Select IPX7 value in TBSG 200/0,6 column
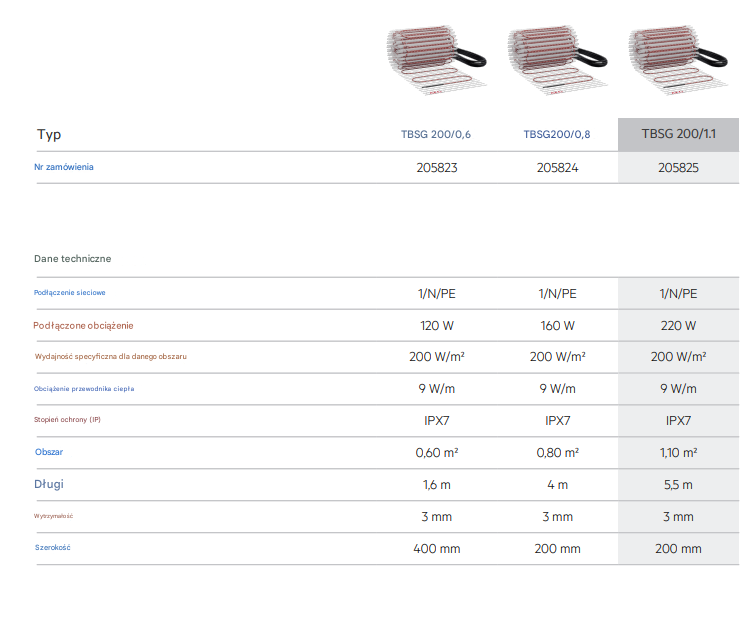This screenshot has height=623, width=751. point(437,421)
